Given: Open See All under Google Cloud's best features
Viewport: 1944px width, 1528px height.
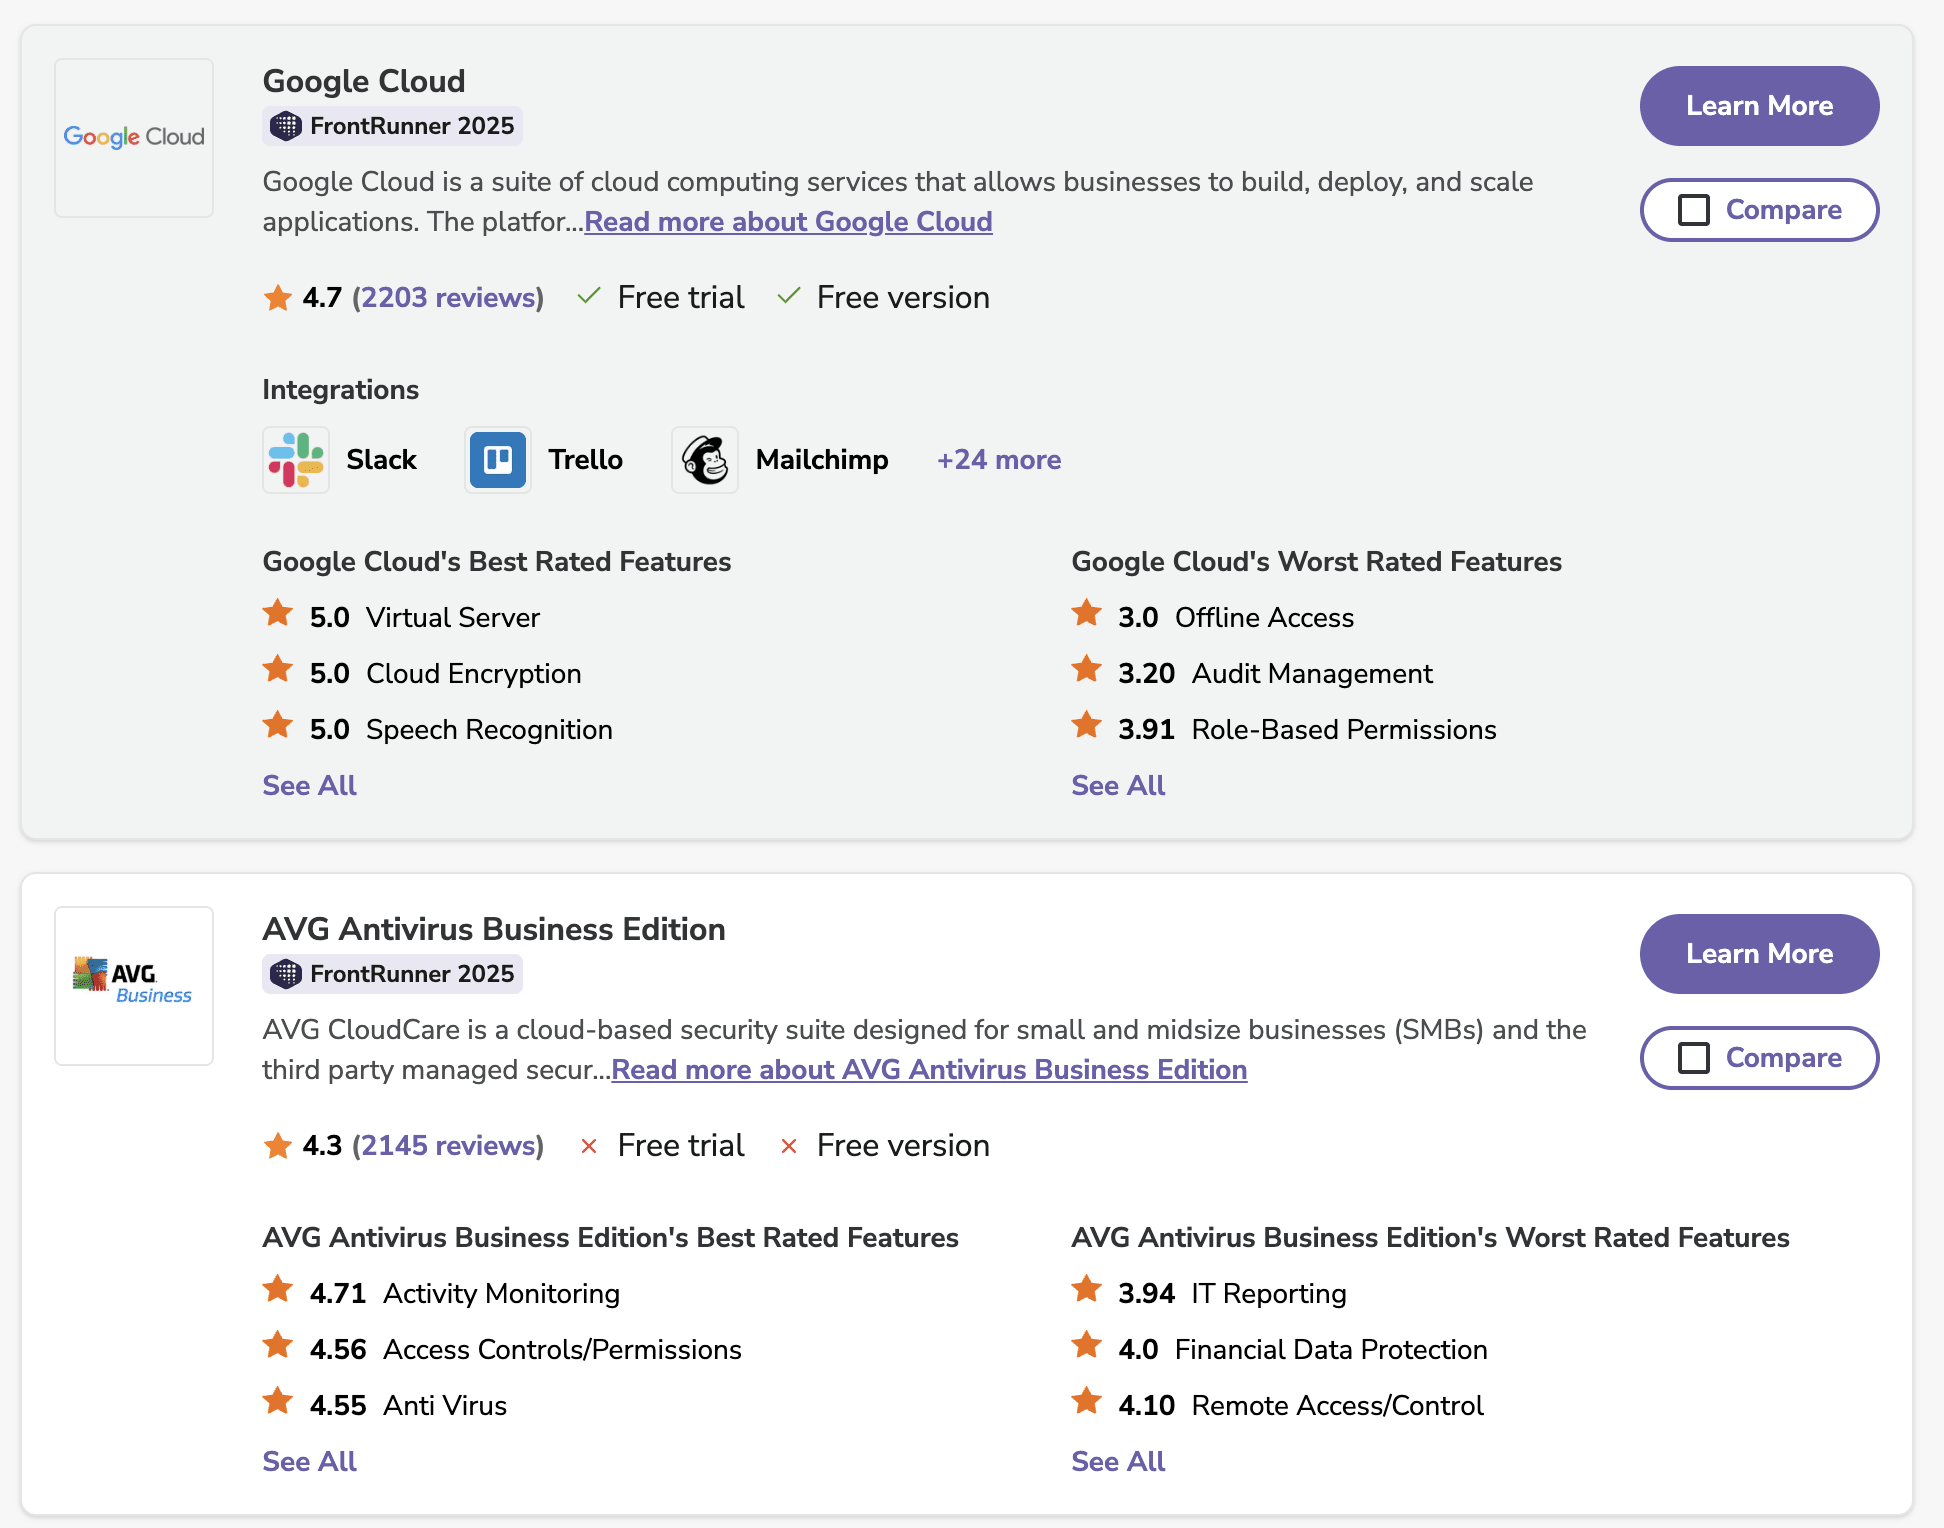Looking at the screenshot, I should click(308, 785).
